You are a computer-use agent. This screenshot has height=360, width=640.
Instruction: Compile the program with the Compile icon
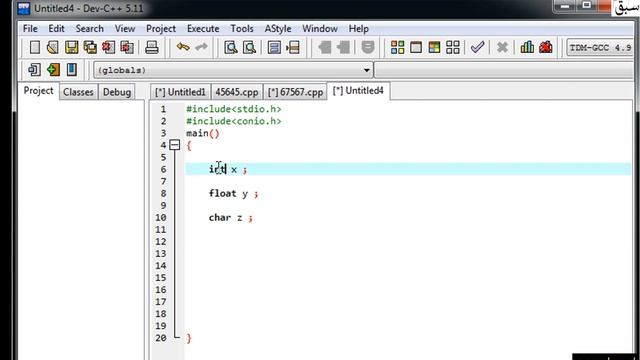click(x=397, y=47)
